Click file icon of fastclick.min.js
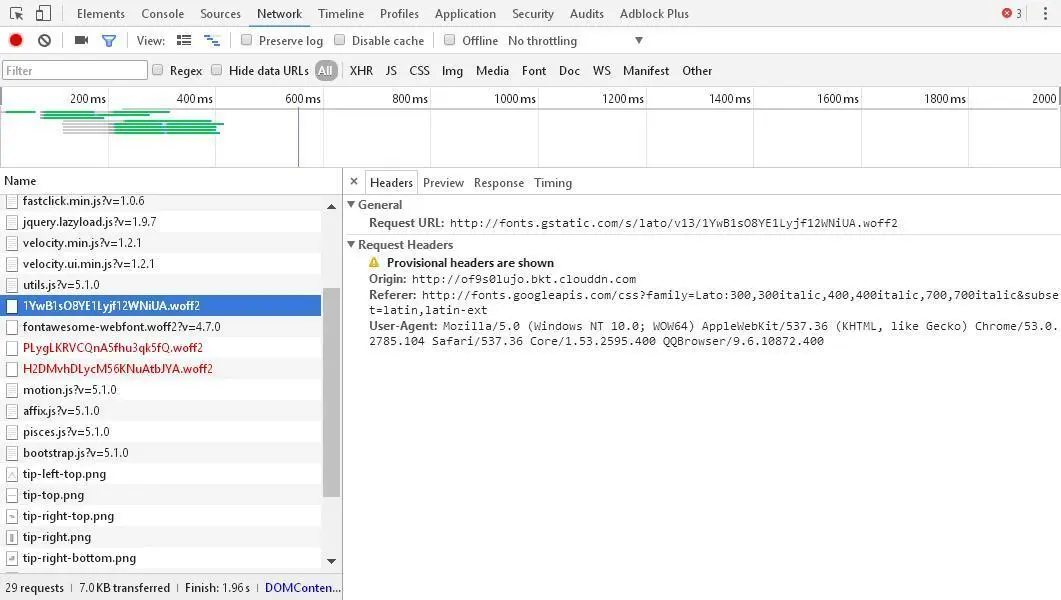 12,201
